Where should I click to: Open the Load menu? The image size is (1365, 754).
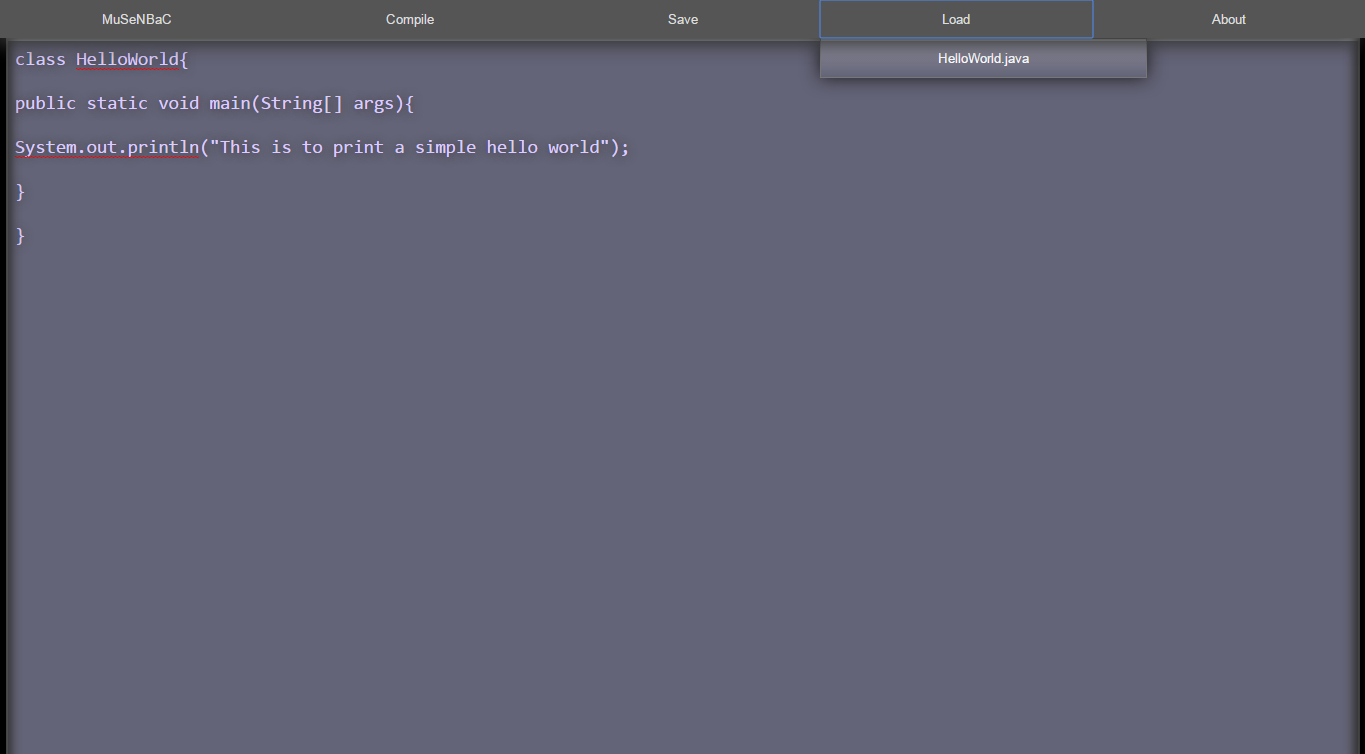[955, 19]
